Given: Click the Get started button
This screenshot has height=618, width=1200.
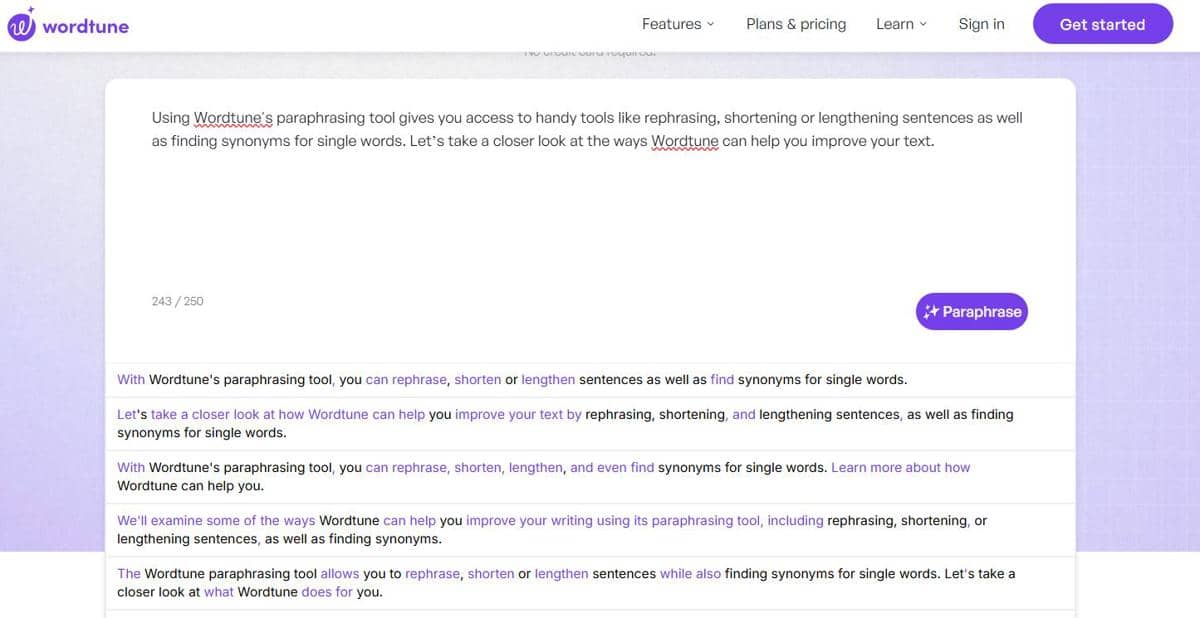Looking at the screenshot, I should [x=1102, y=24].
